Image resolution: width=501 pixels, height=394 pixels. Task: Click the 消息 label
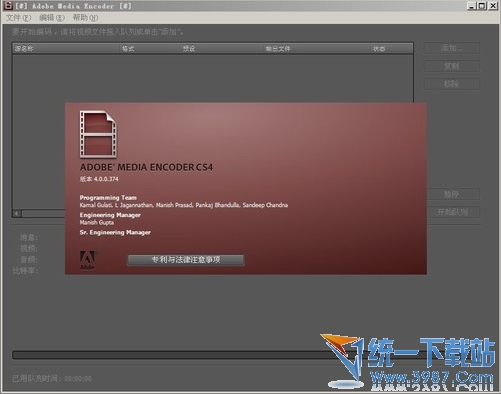pos(29,237)
